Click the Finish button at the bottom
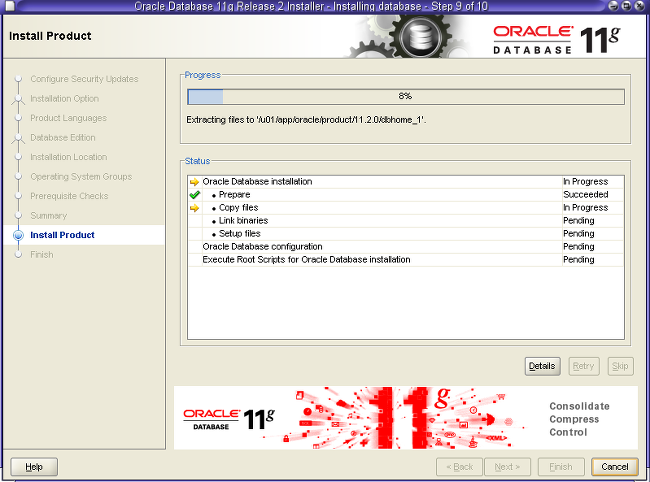650x482 pixels. pyautogui.click(x=561, y=467)
